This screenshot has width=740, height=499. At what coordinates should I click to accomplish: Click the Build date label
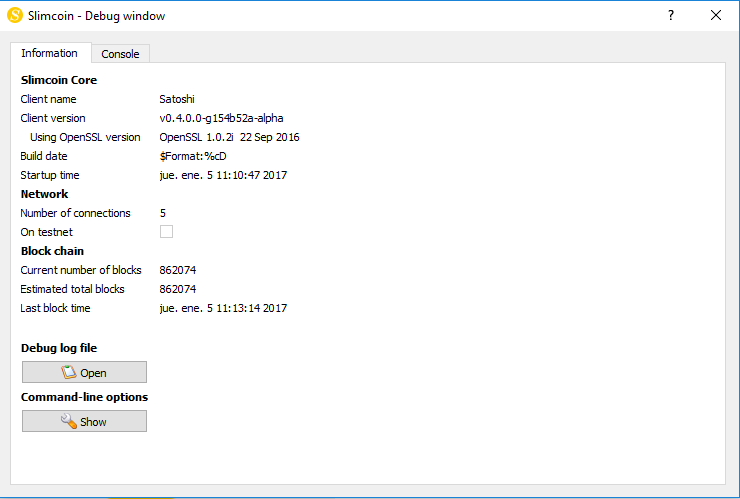point(44,156)
